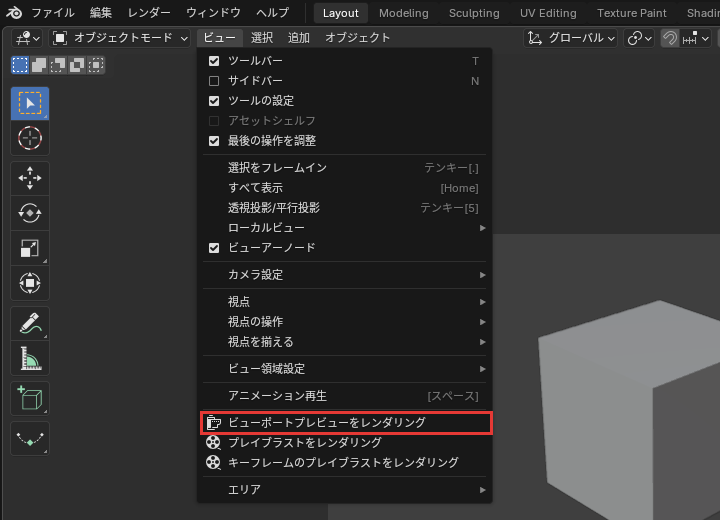Toggle the アセットシェルフ checkbox
The image size is (720, 520).
pyautogui.click(x=214, y=121)
